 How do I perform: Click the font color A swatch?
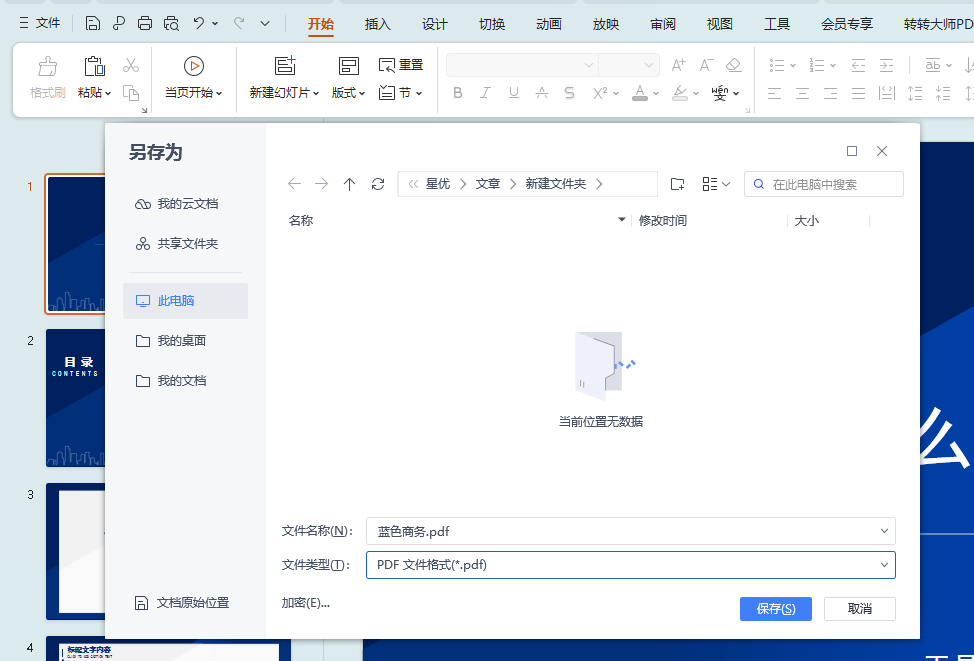tap(640, 93)
